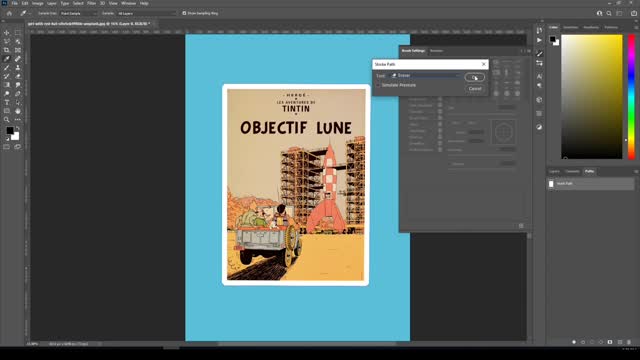Open the Edit Toolbar three-dots menu
Image resolution: width=640 pixels, height=360 pixels.
[18, 120]
